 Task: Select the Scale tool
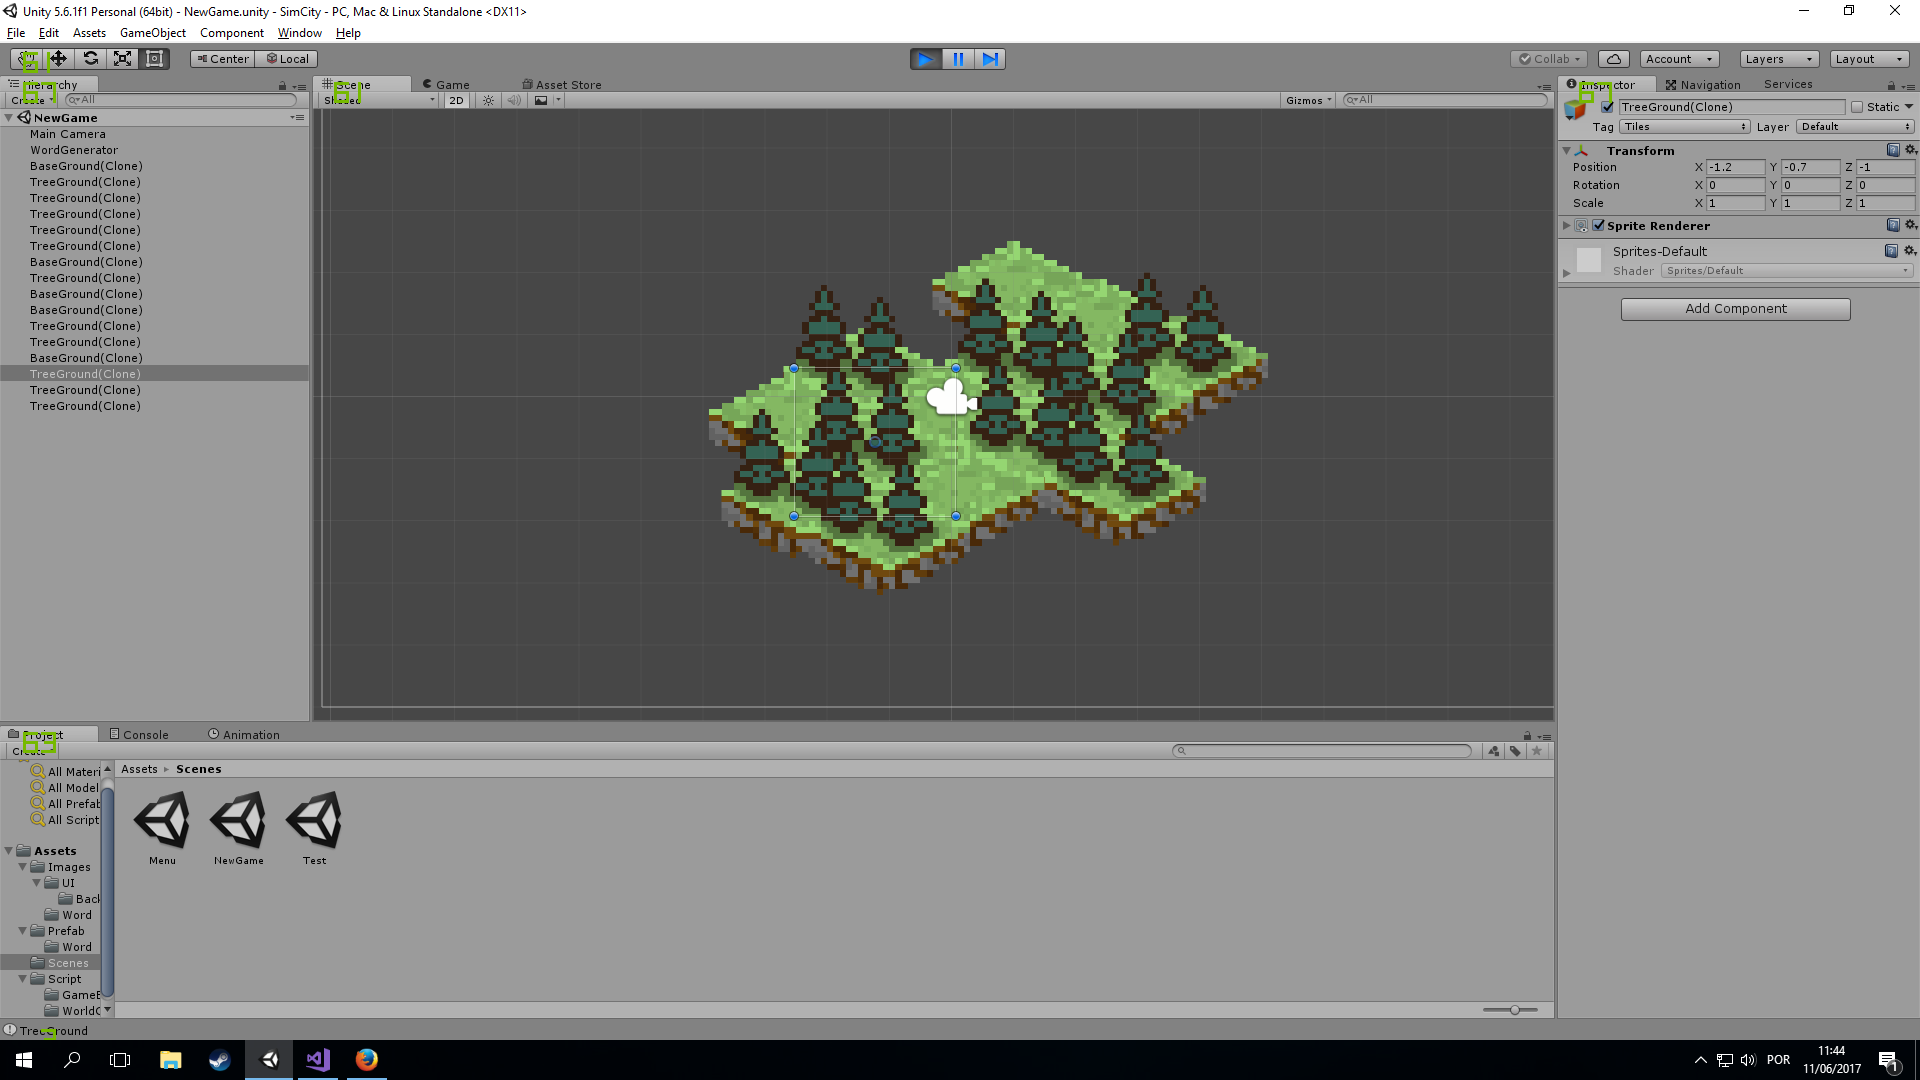(122, 59)
